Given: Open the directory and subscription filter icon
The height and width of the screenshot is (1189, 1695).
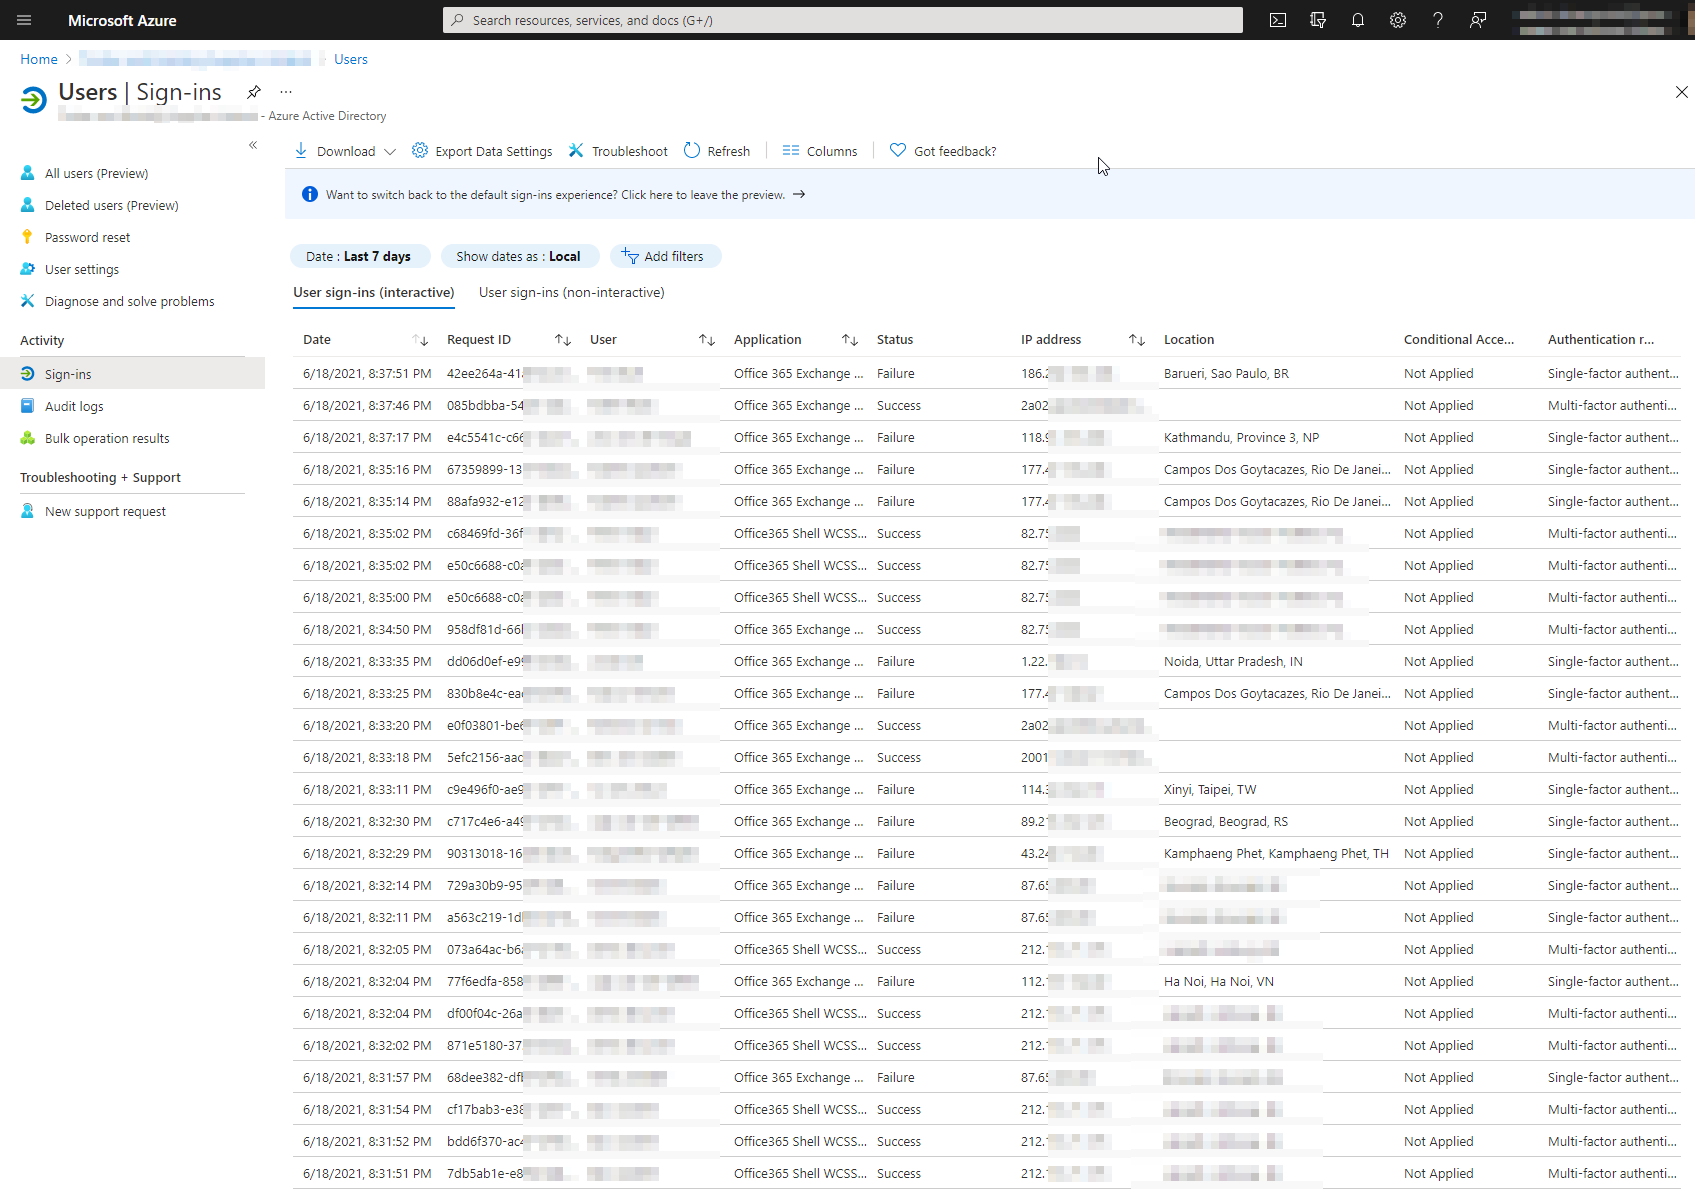Looking at the screenshot, I should 1317,20.
